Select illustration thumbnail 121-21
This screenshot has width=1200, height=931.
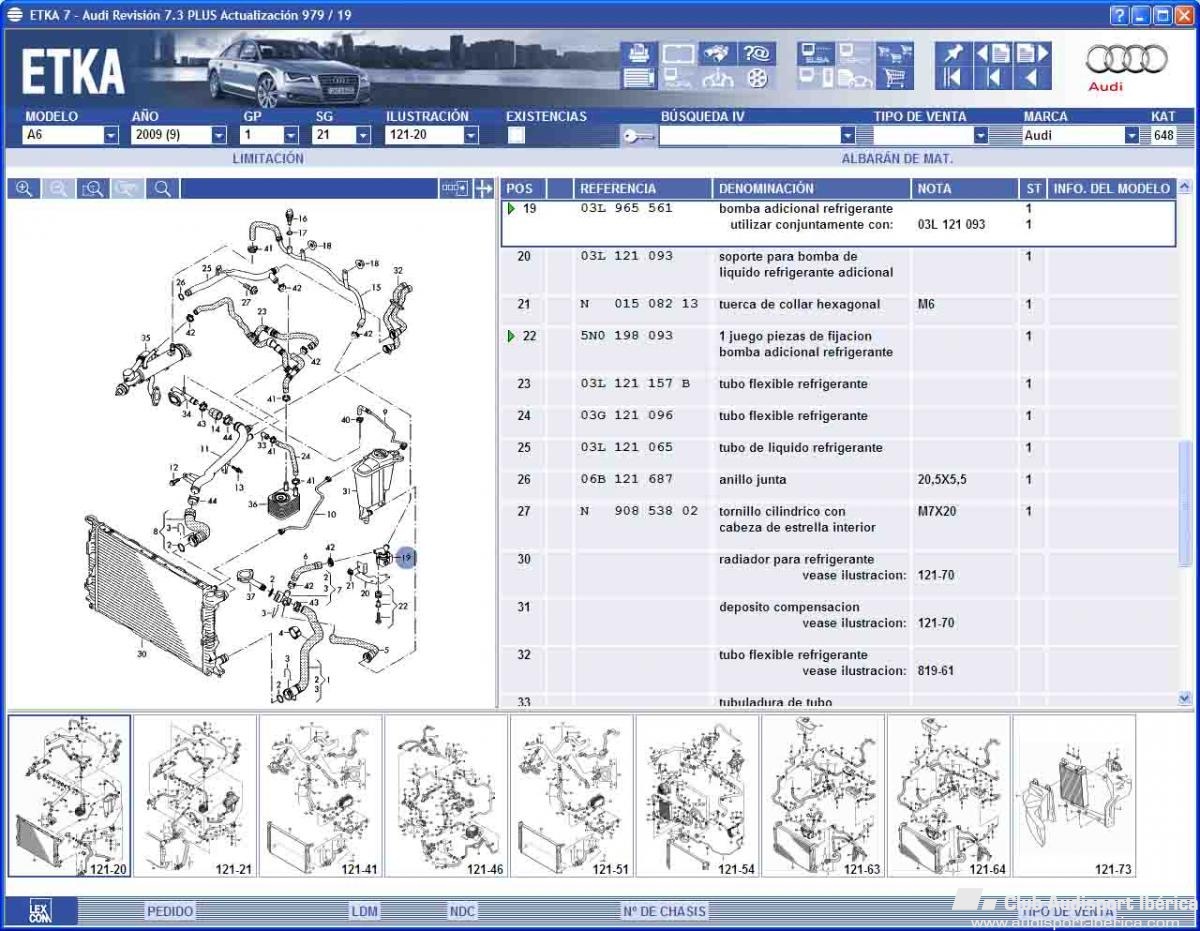pos(195,796)
